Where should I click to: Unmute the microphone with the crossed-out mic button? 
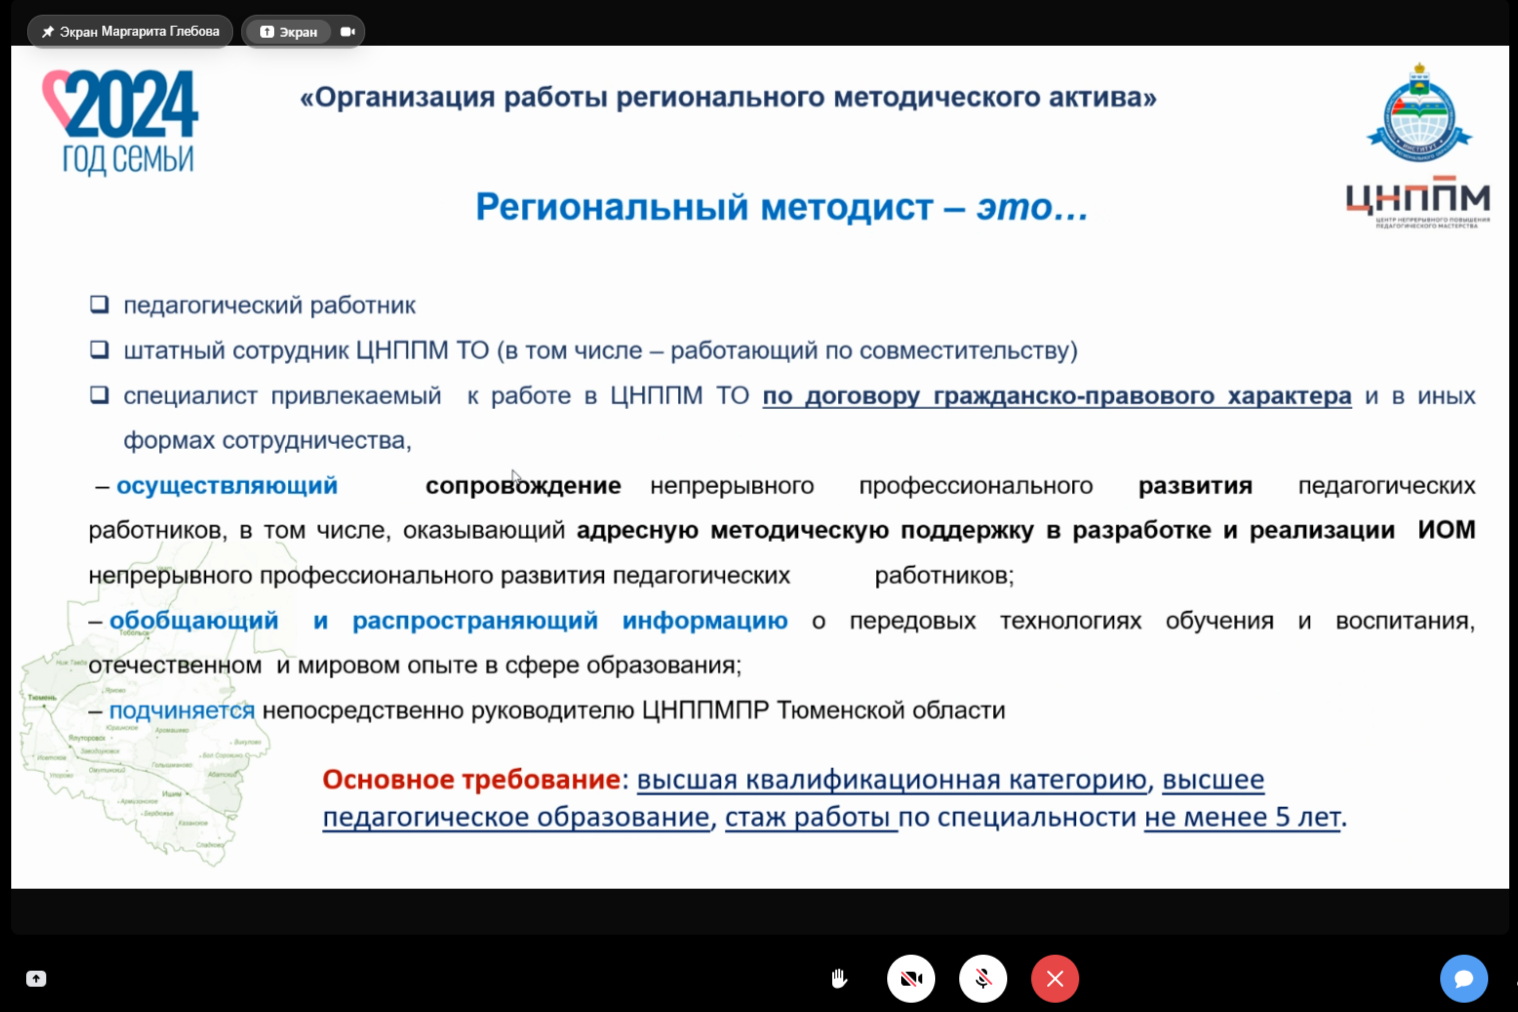point(983,979)
